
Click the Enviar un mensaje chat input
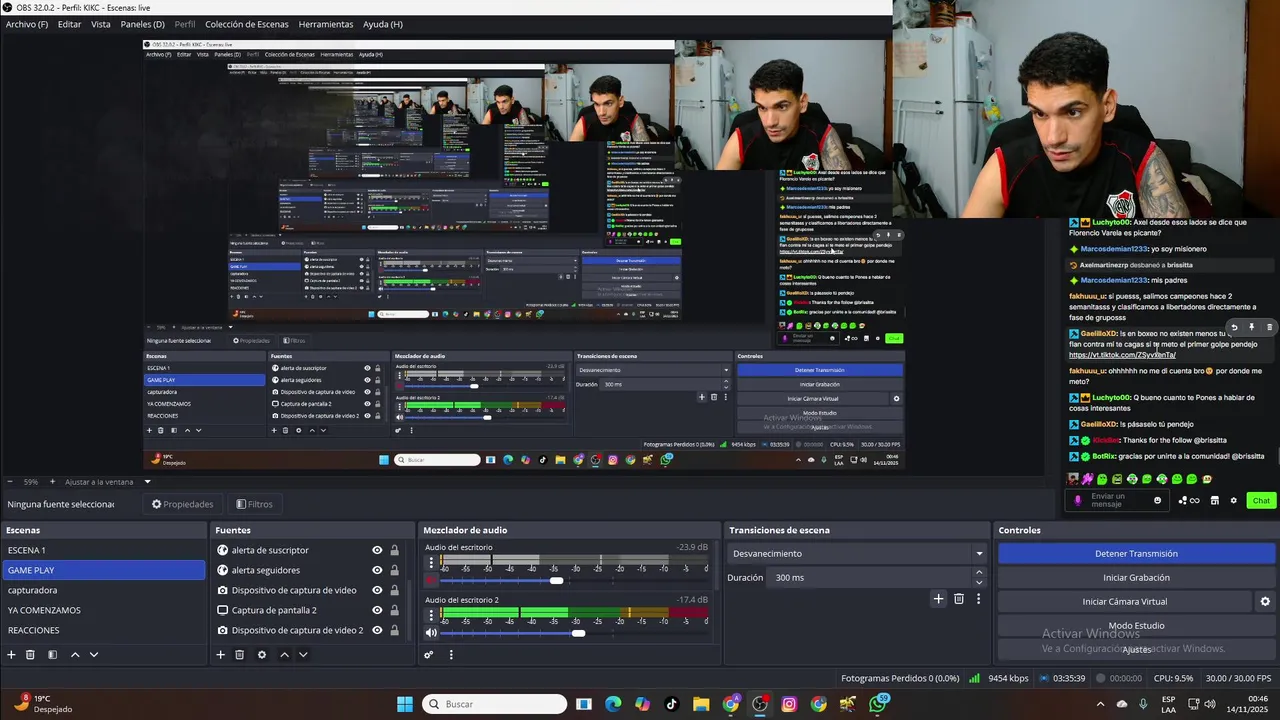pos(1116,500)
